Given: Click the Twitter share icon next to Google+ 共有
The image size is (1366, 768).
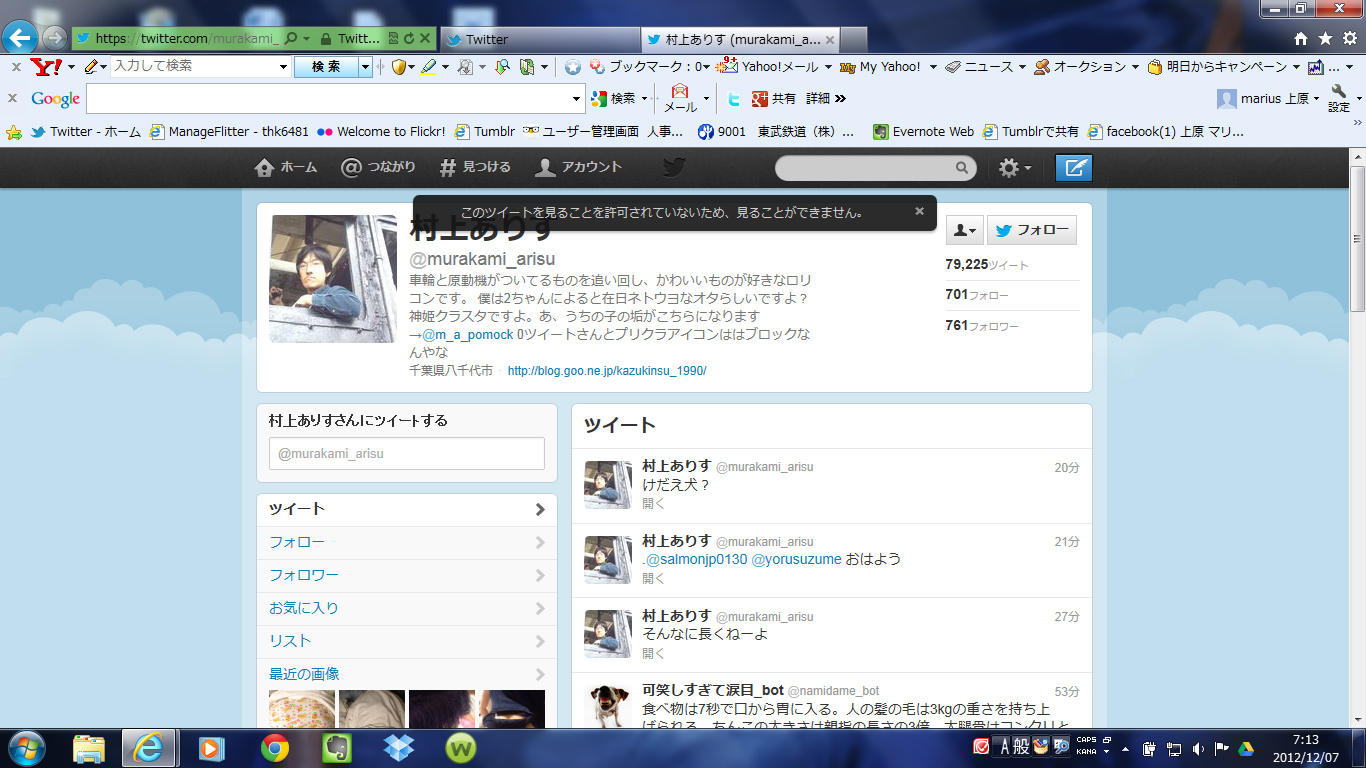Looking at the screenshot, I should (733, 99).
